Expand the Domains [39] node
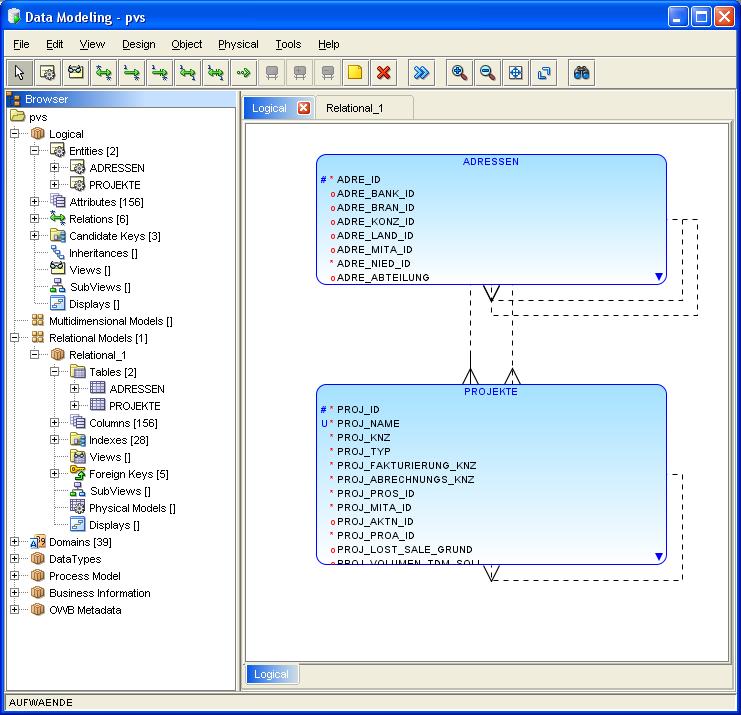 [15, 542]
